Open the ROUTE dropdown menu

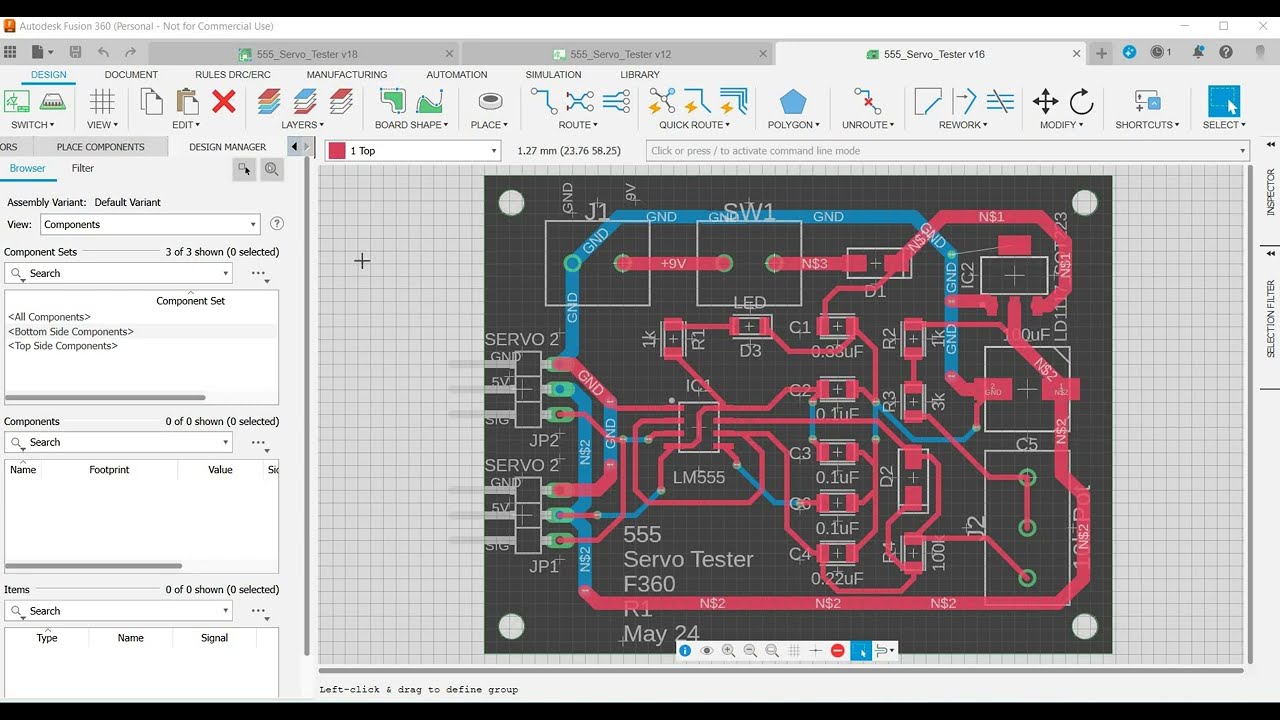click(578, 125)
